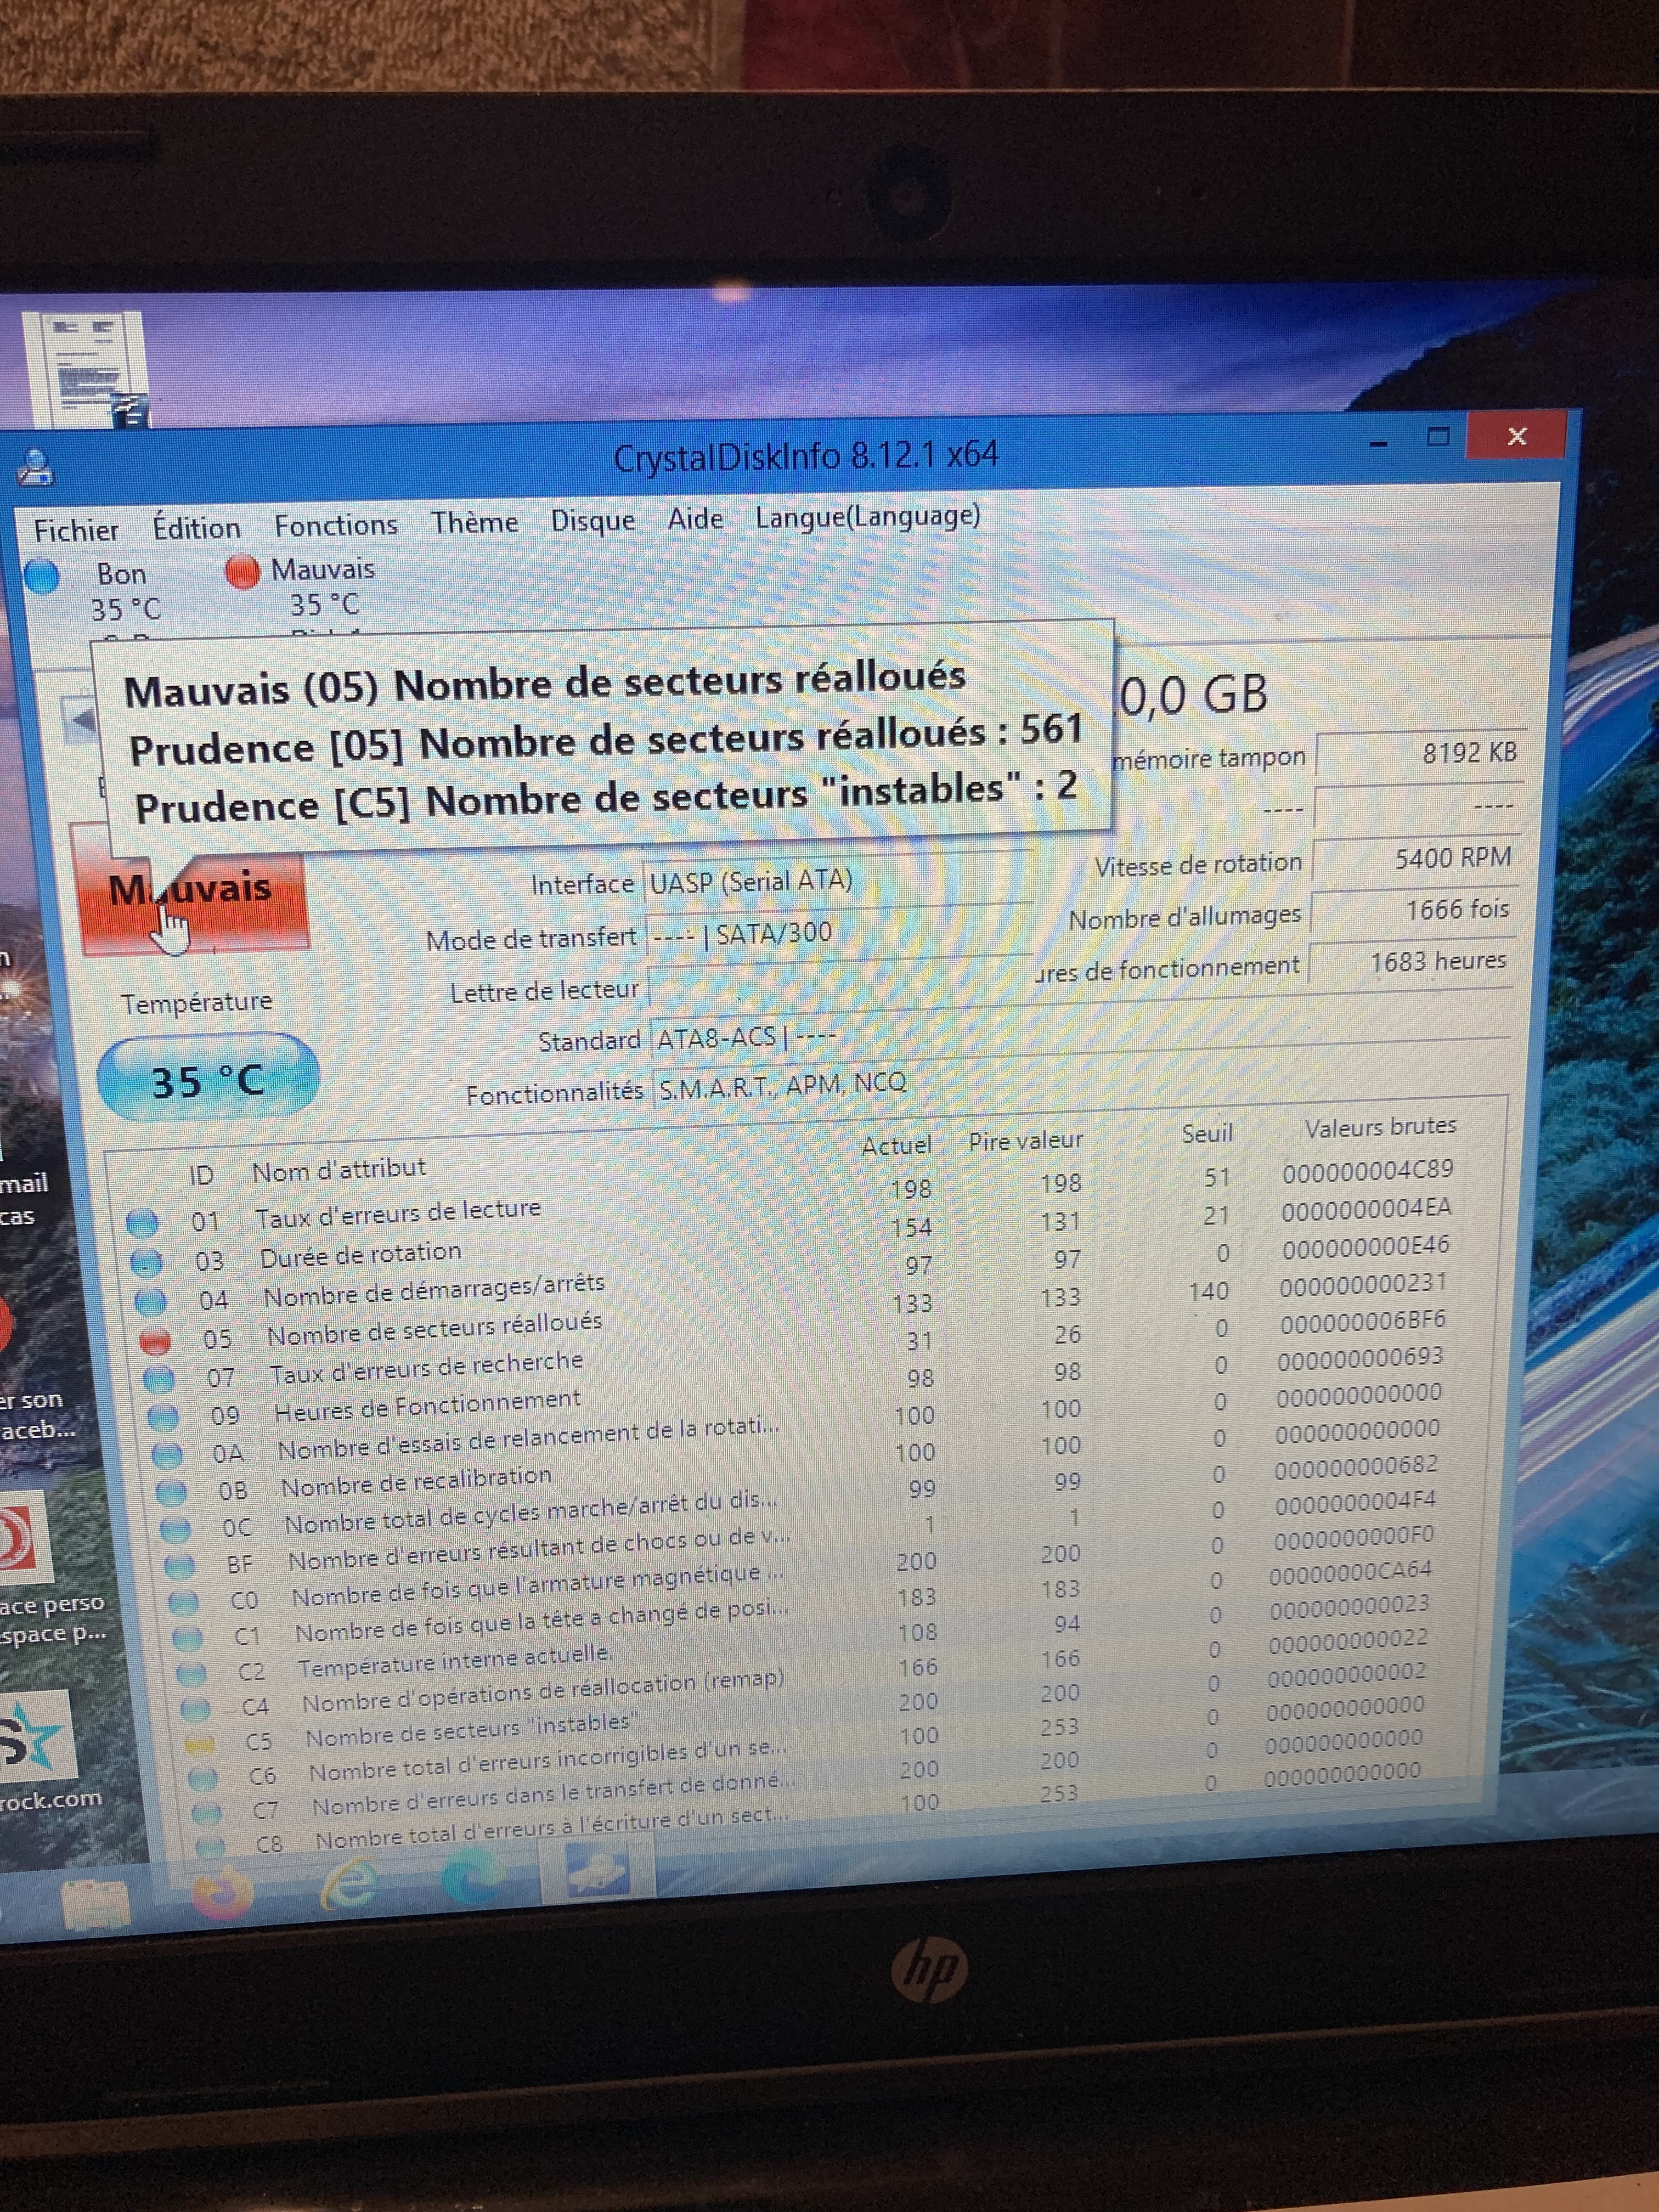Click the status icon of attribute BF
The image size is (1659, 2212).
pyautogui.click(x=179, y=1565)
